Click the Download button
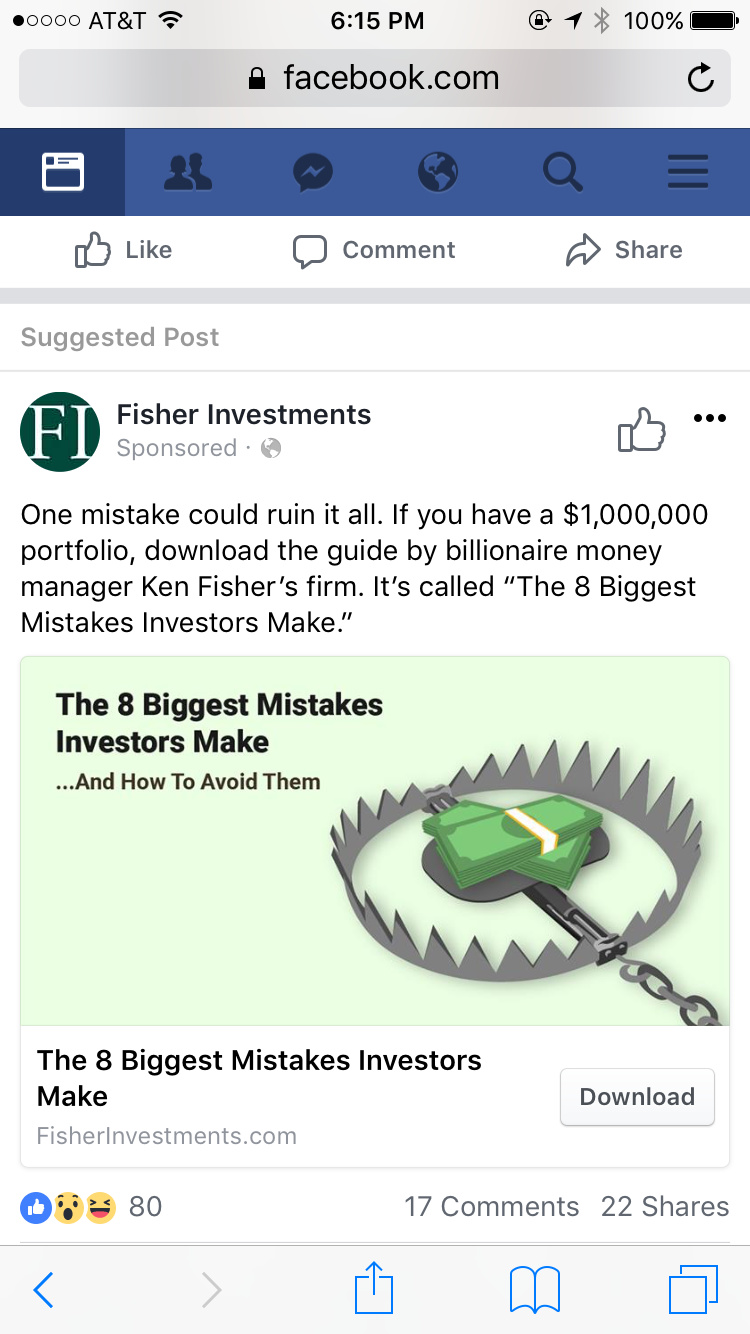The width and height of the screenshot is (750, 1334). coord(637,1097)
